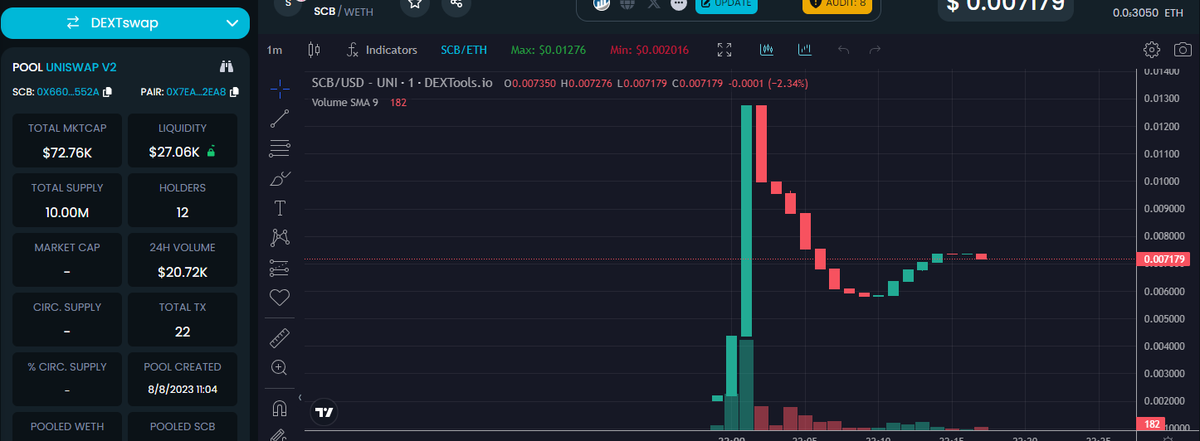This screenshot has width=1200, height=441.
Task: Open the Fibonacci retracement tool
Action: coord(280,149)
